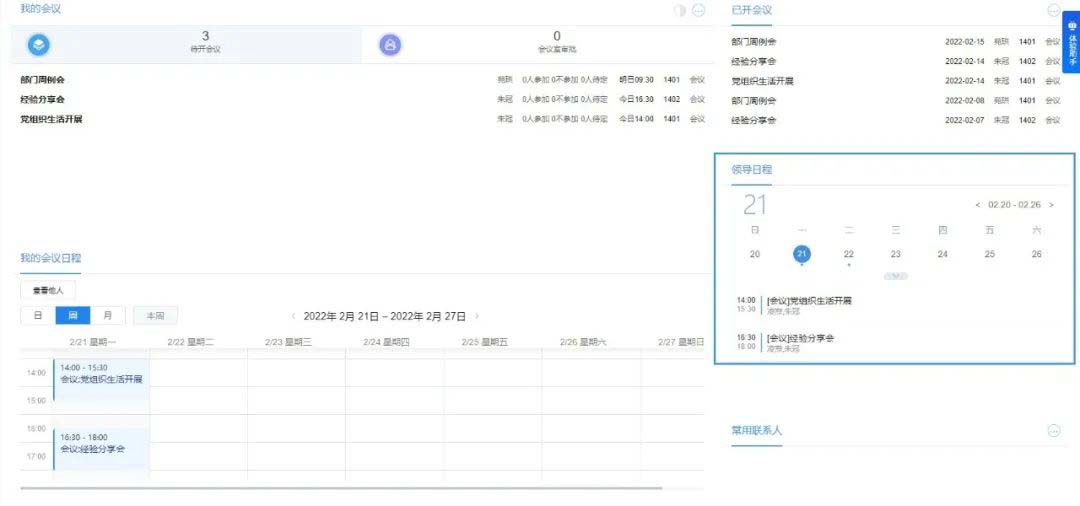Select the 会议室审批 tab
Screen dimensions: 1080x506
click(x=556, y=42)
